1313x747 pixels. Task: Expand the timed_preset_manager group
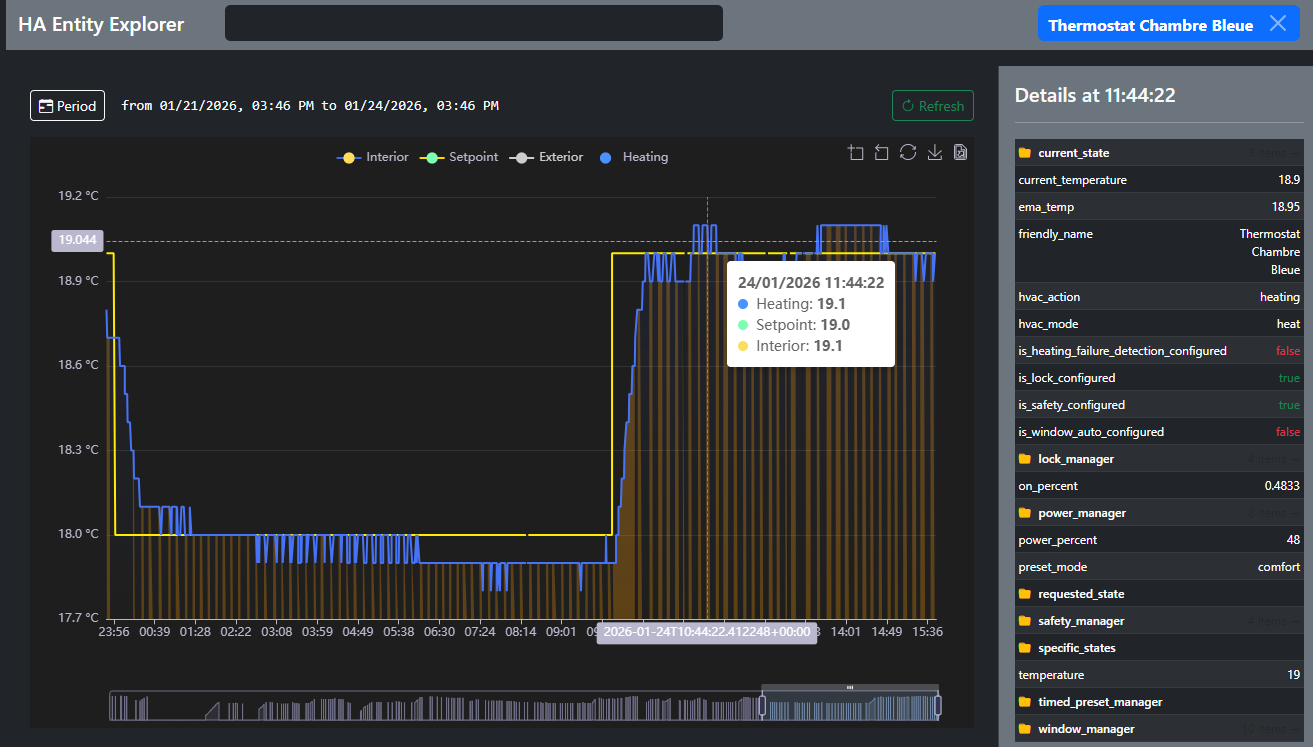[x=1100, y=702]
